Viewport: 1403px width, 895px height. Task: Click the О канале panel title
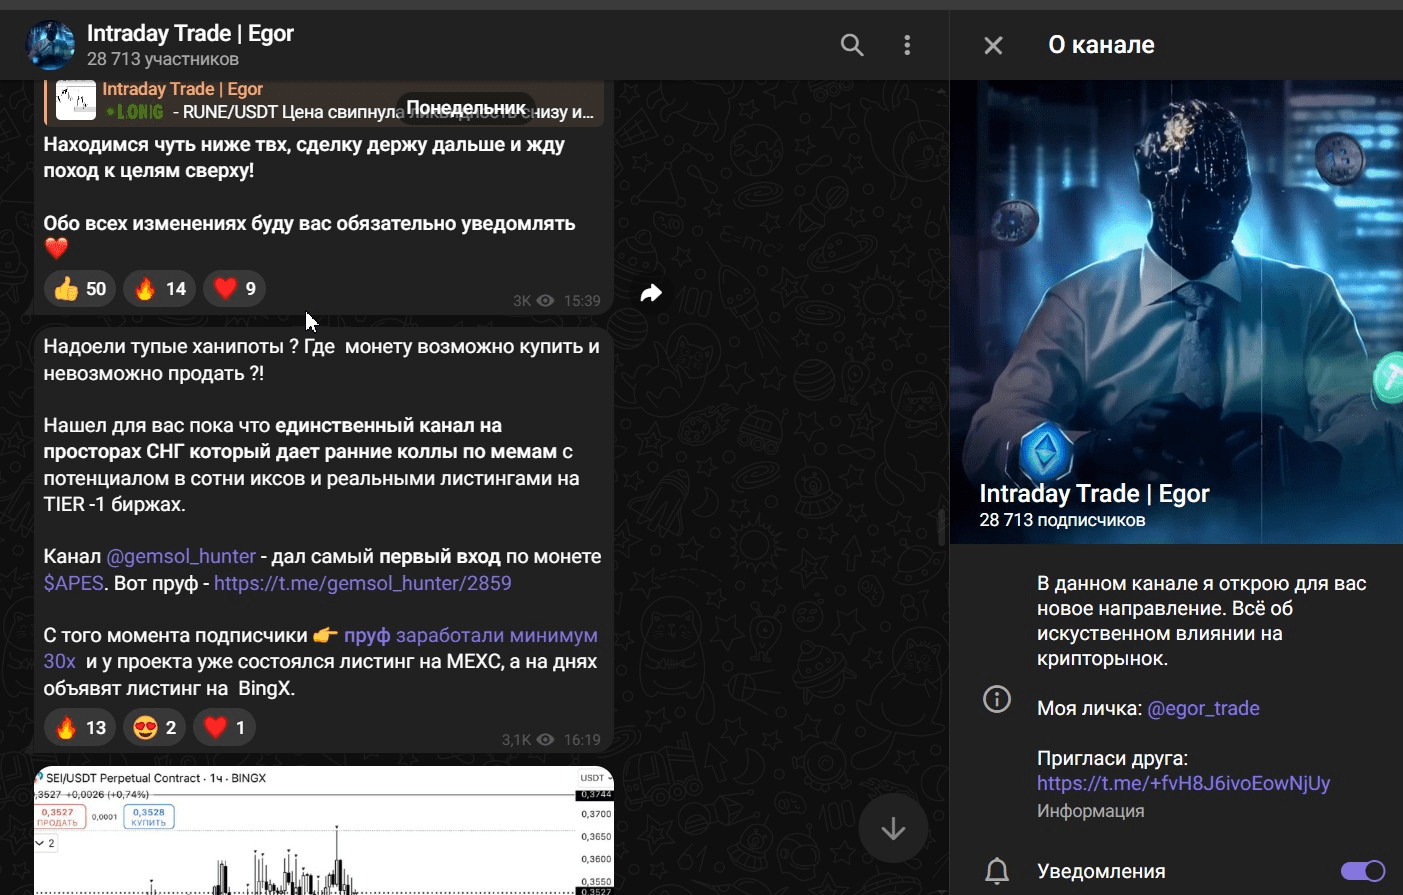click(1101, 45)
